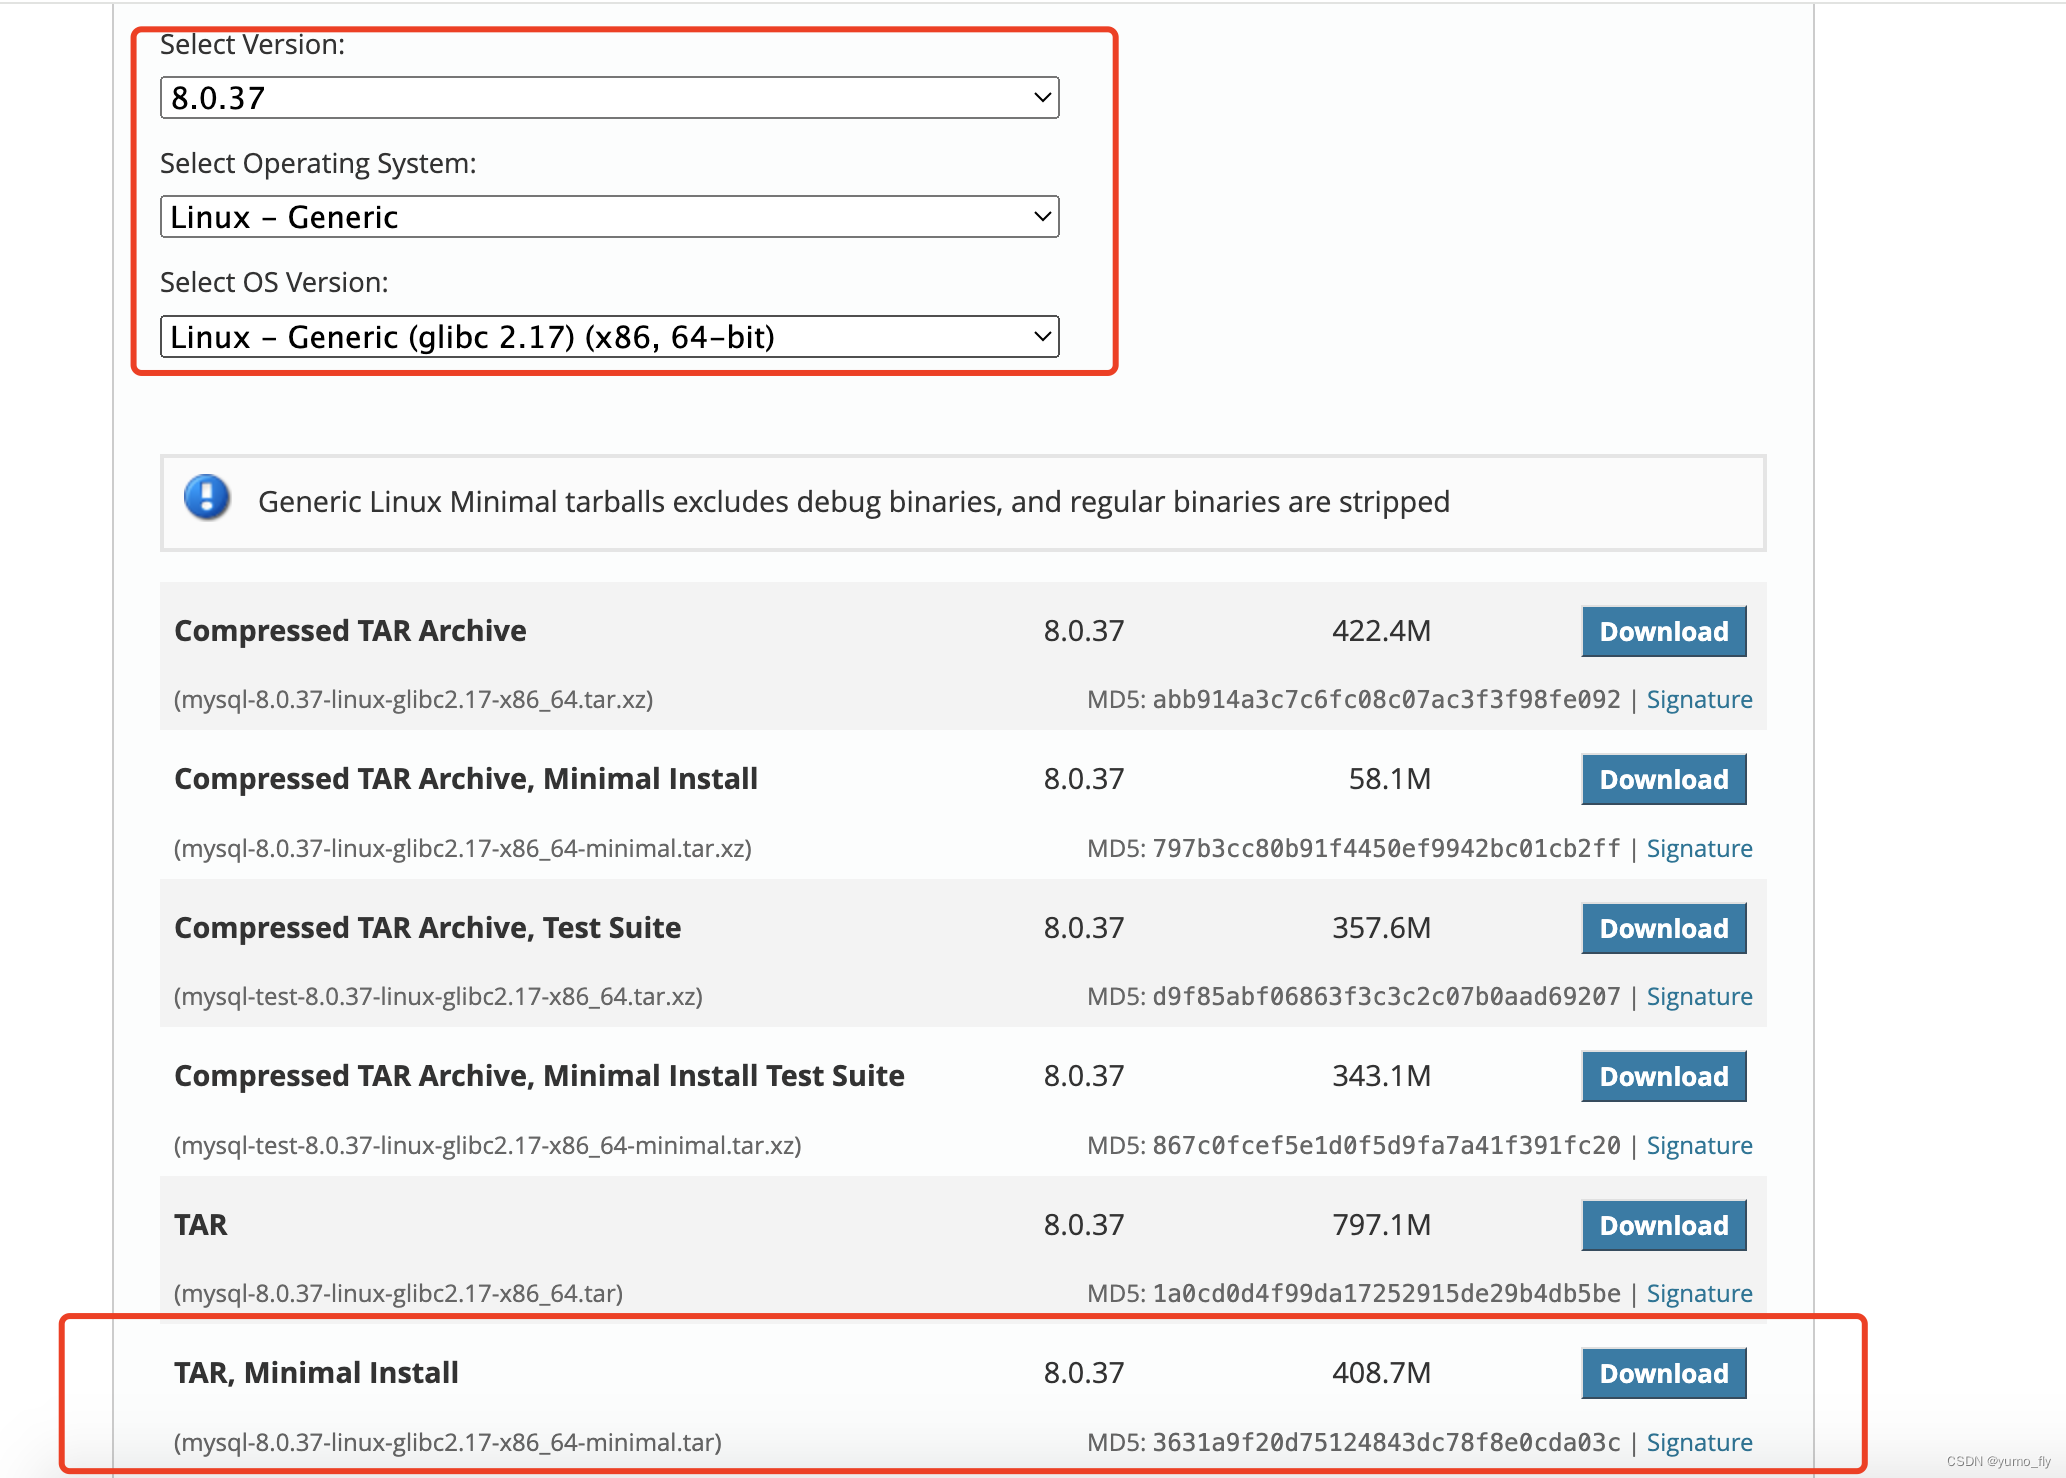Download the Compressed TAR Archive 422.4M
This screenshot has width=2066, height=1478.
pos(1664,631)
